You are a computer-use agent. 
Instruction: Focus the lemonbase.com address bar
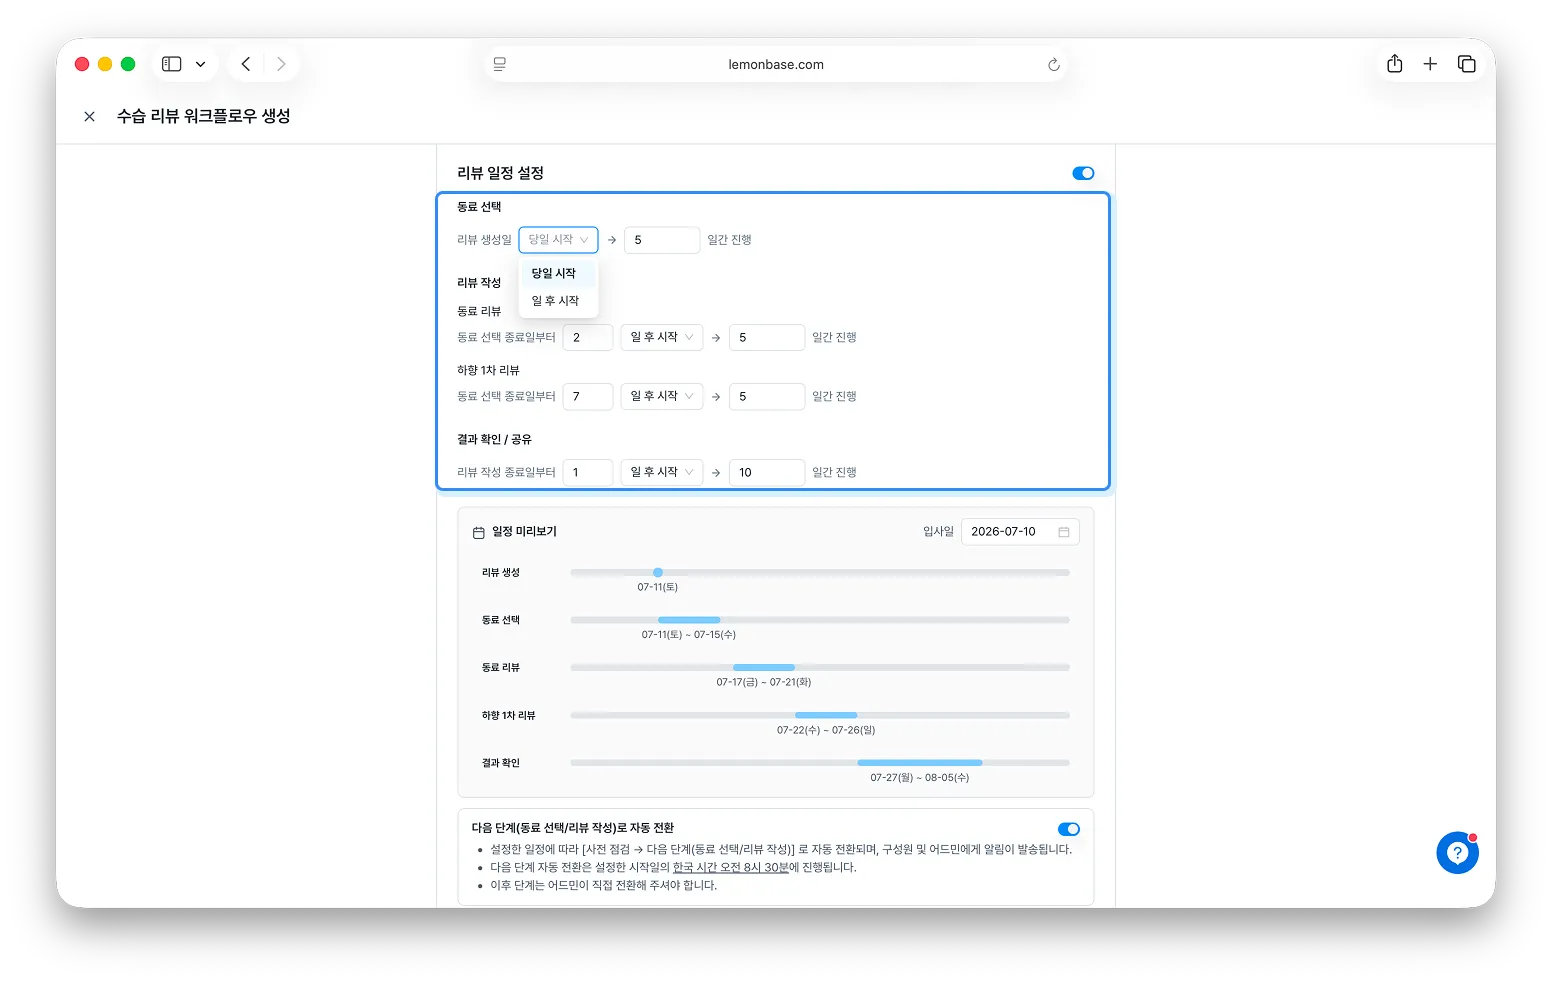pyautogui.click(x=776, y=64)
